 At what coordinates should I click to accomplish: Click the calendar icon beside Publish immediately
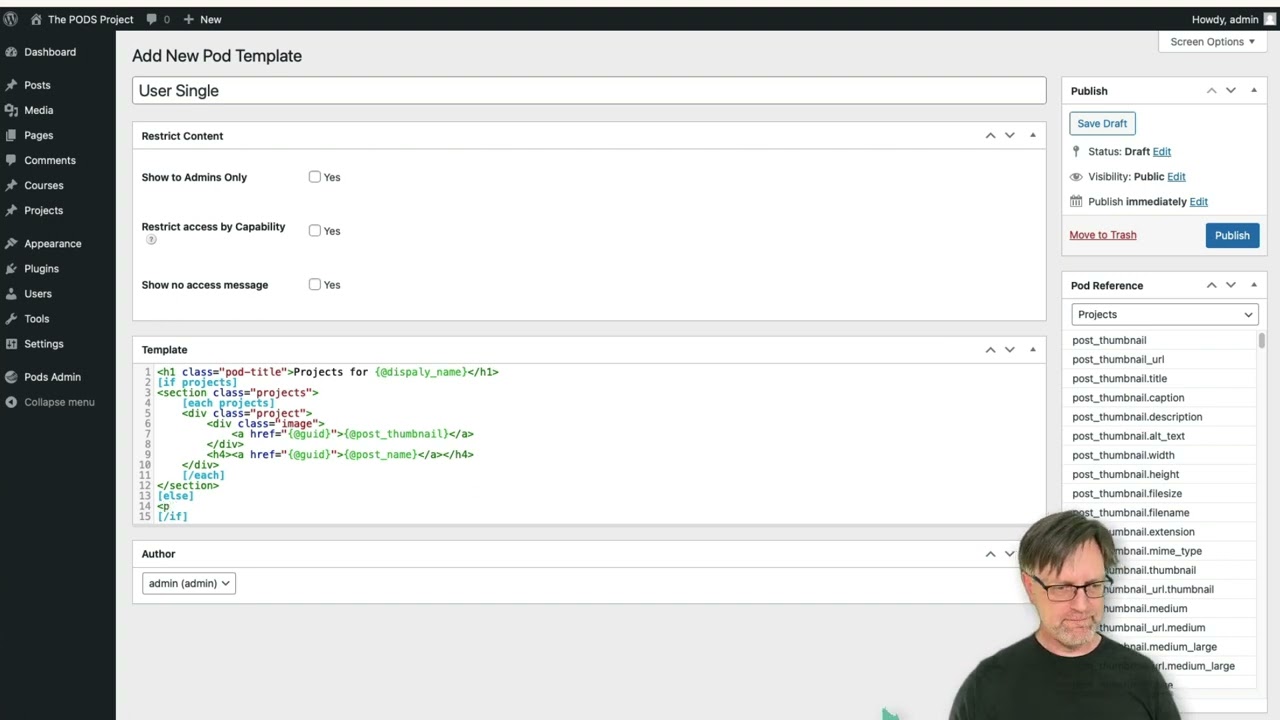tap(1076, 201)
